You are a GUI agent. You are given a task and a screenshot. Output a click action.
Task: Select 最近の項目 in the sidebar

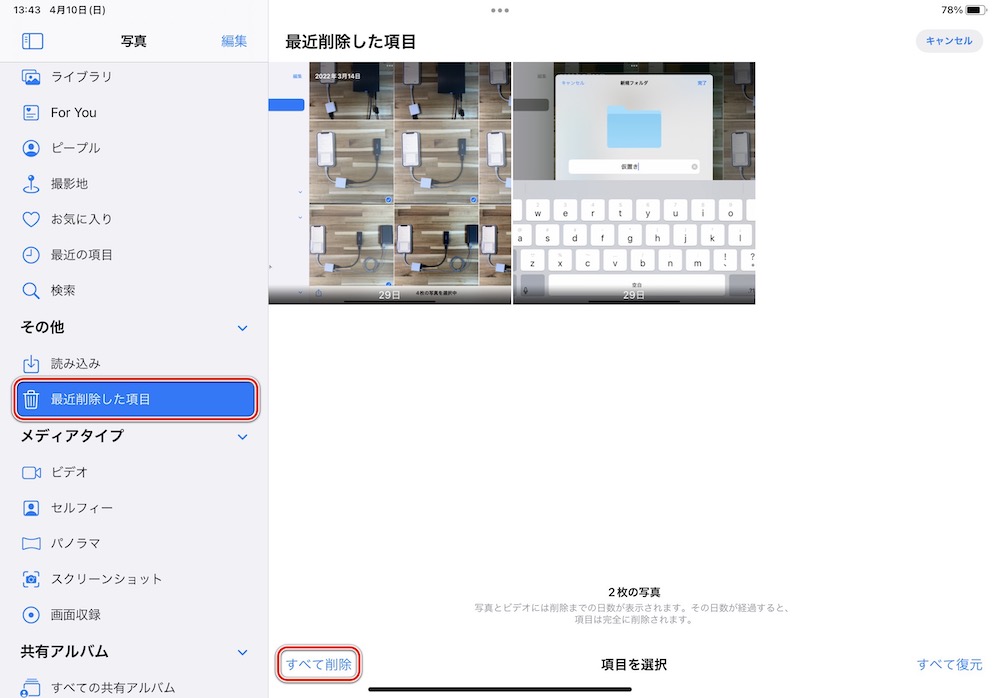pyautogui.click(x=134, y=255)
